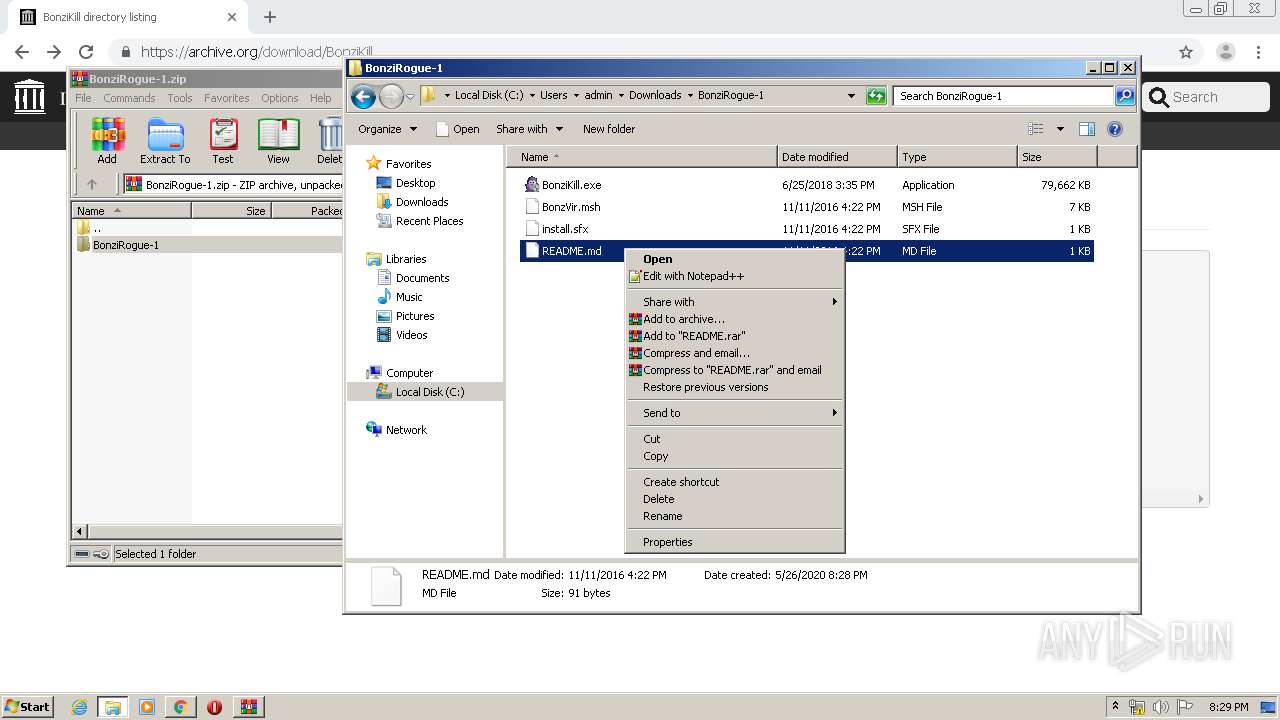Choose Copy in the context menu

tap(735, 456)
